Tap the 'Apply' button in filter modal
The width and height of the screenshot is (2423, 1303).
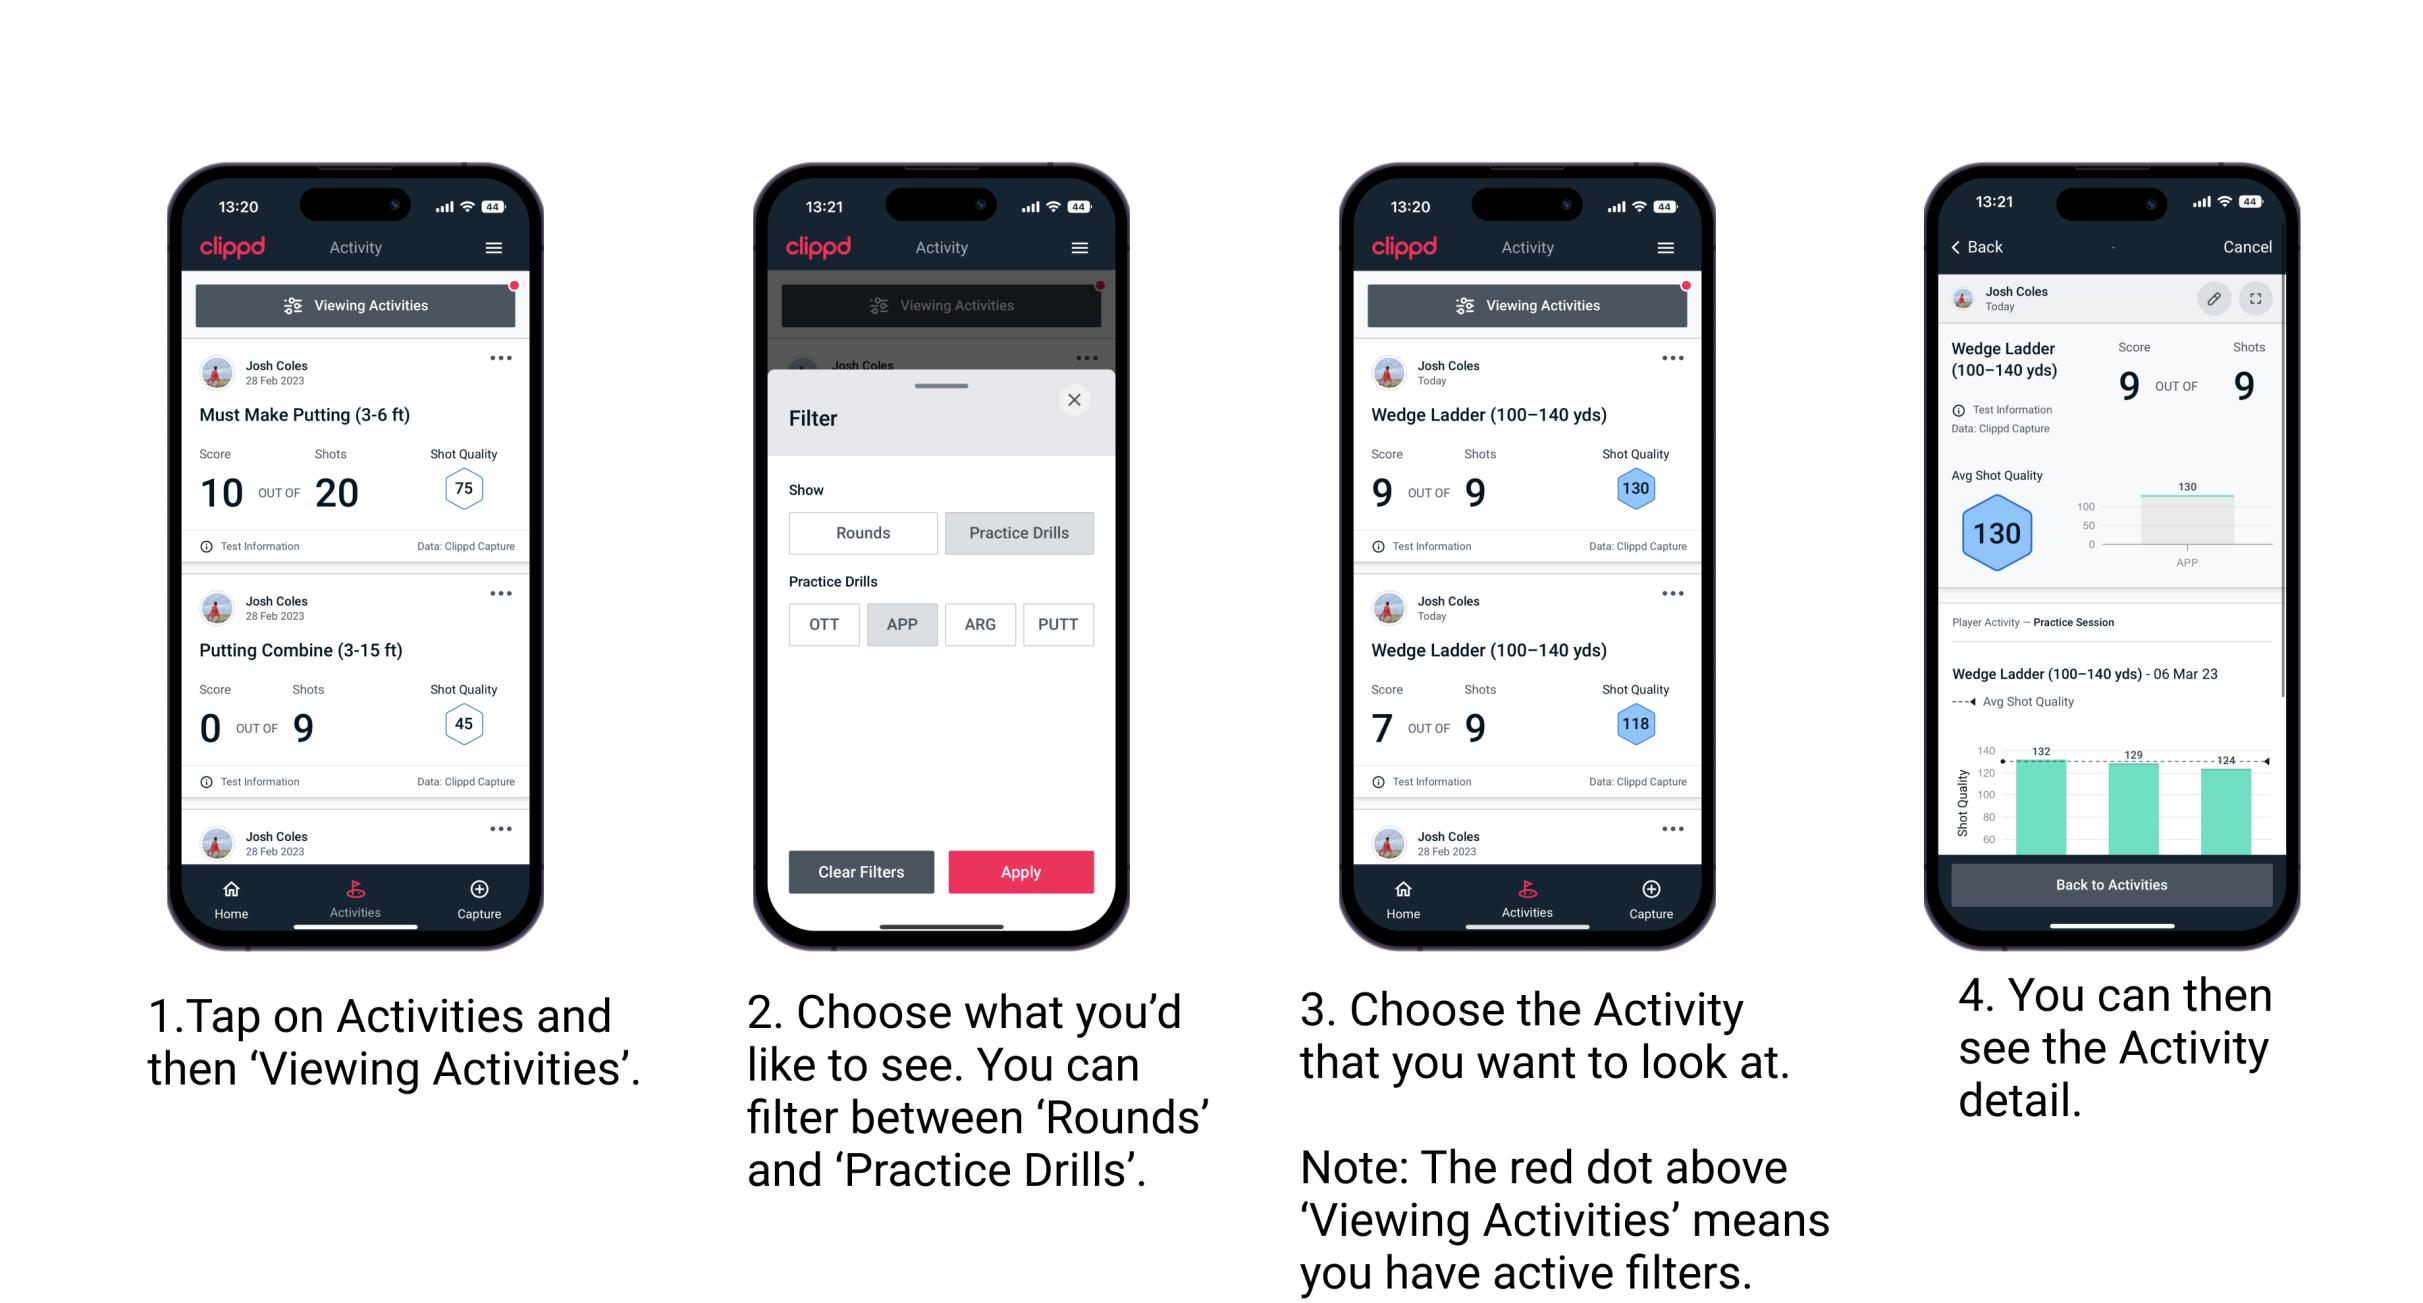click(x=1019, y=870)
